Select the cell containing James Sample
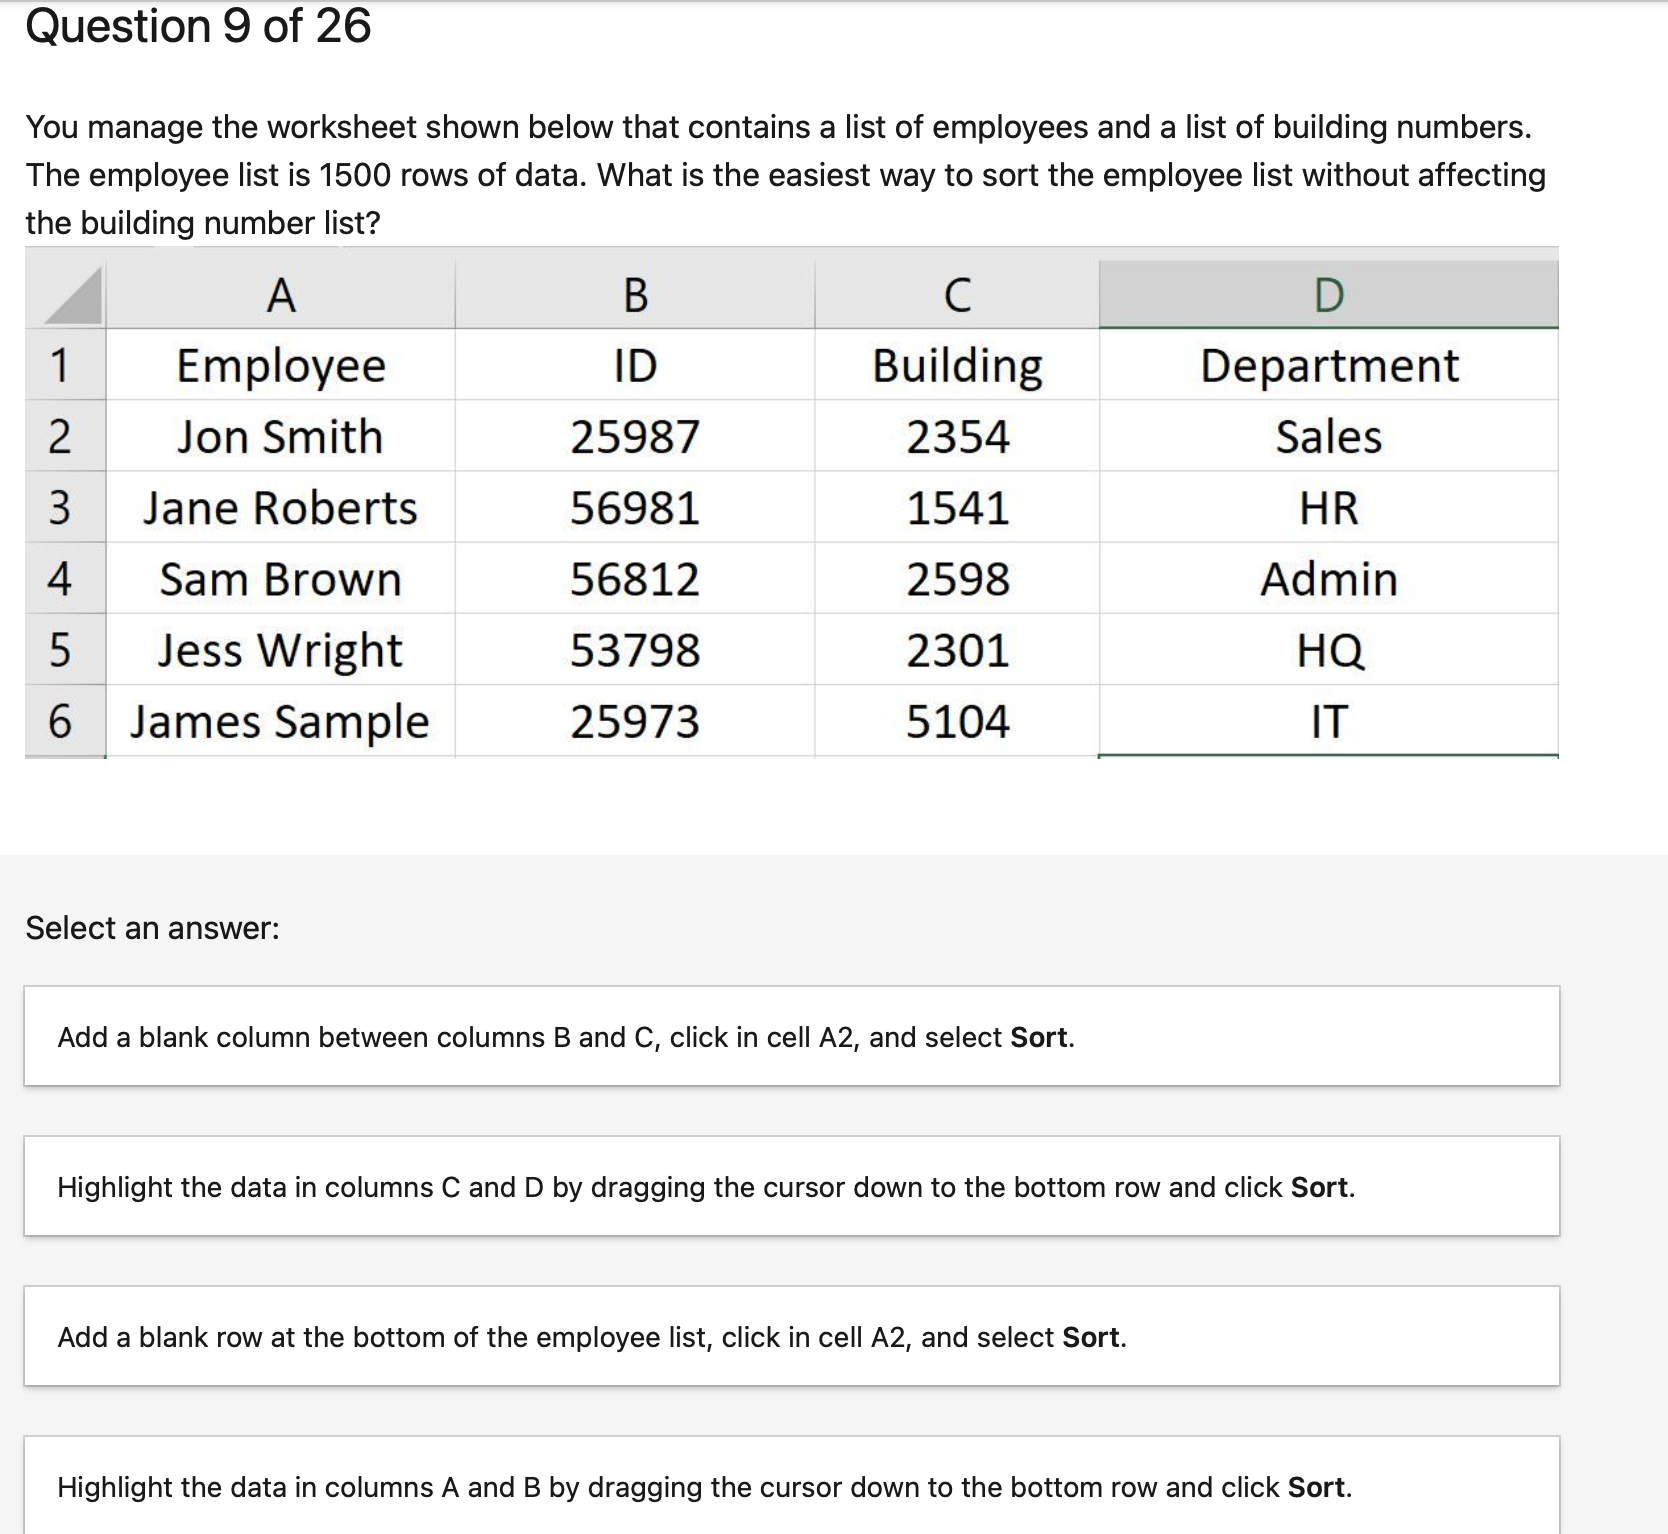 (x=280, y=722)
